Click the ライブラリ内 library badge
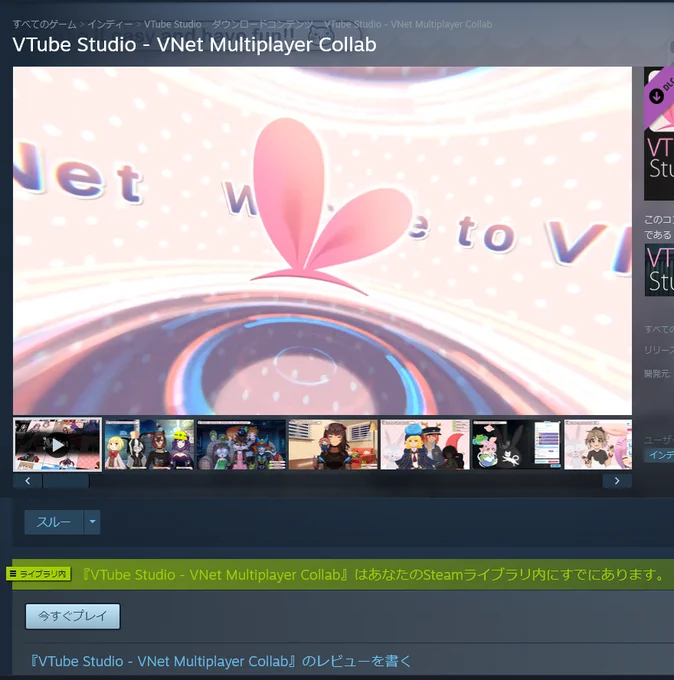 pos(39,574)
